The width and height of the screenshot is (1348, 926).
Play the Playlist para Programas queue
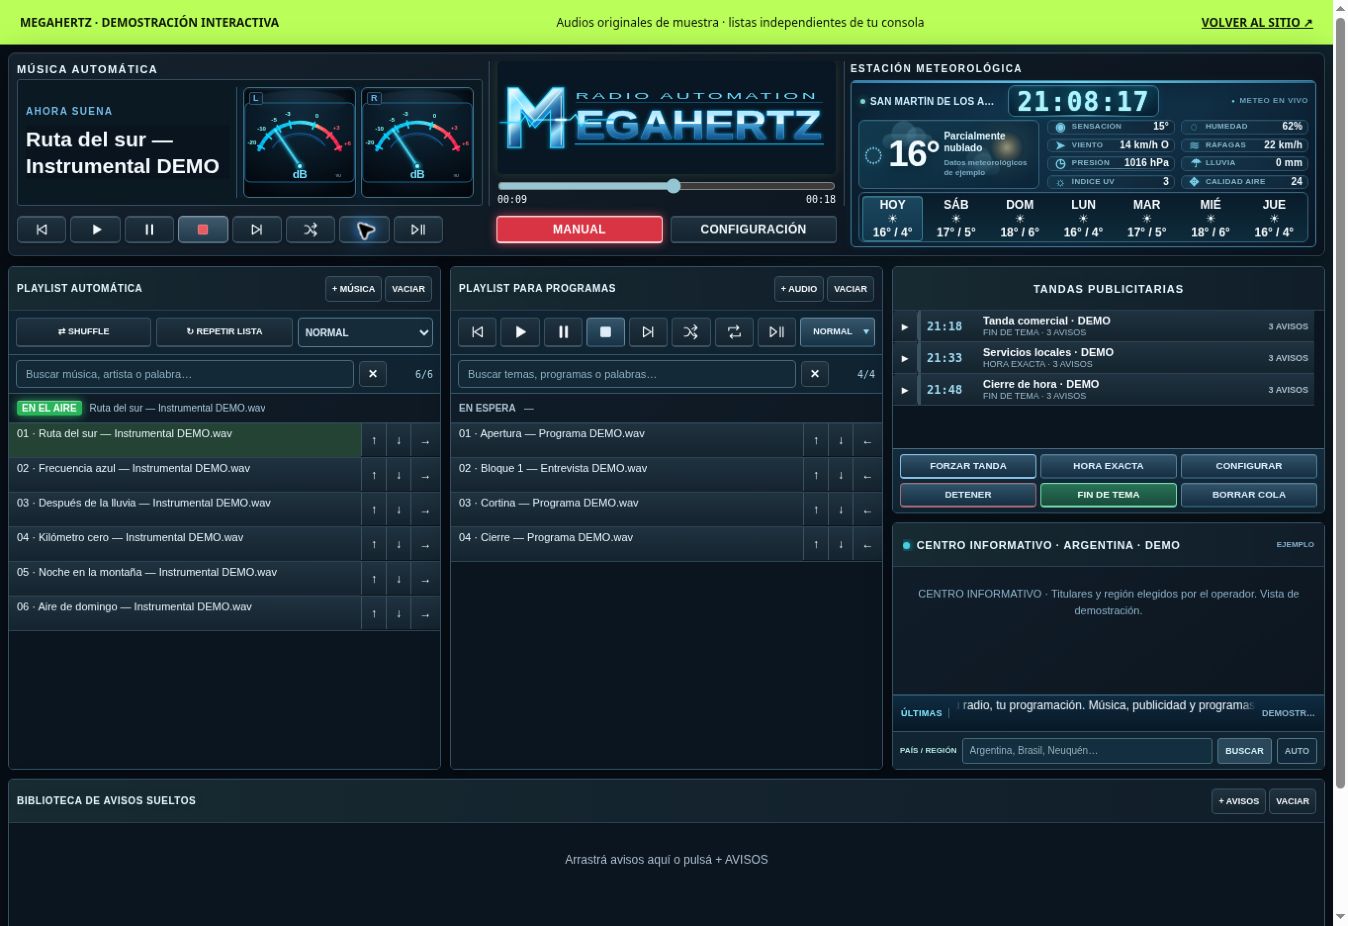520,332
